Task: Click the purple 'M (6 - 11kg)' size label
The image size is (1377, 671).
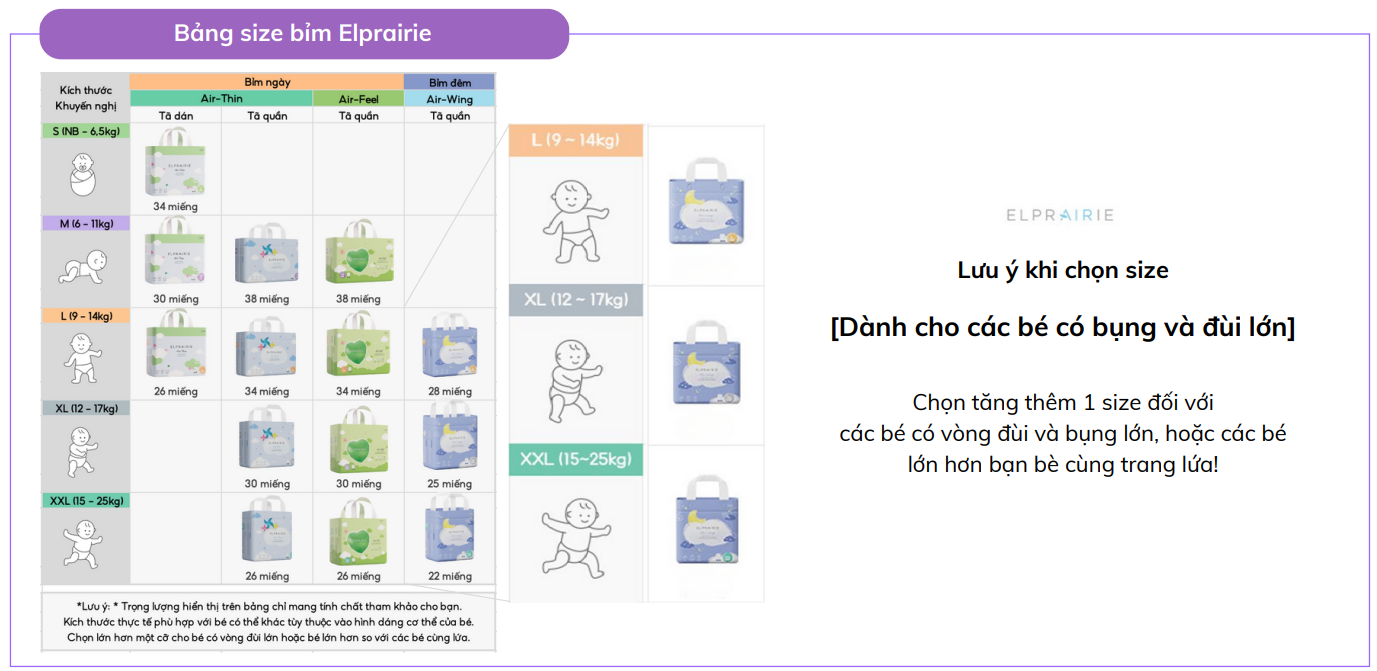Action: pyautogui.click(x=85, y=223)
